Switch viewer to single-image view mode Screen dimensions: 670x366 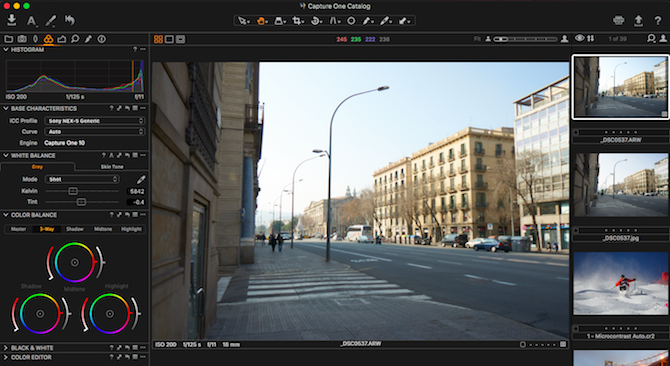pos(169,39)
